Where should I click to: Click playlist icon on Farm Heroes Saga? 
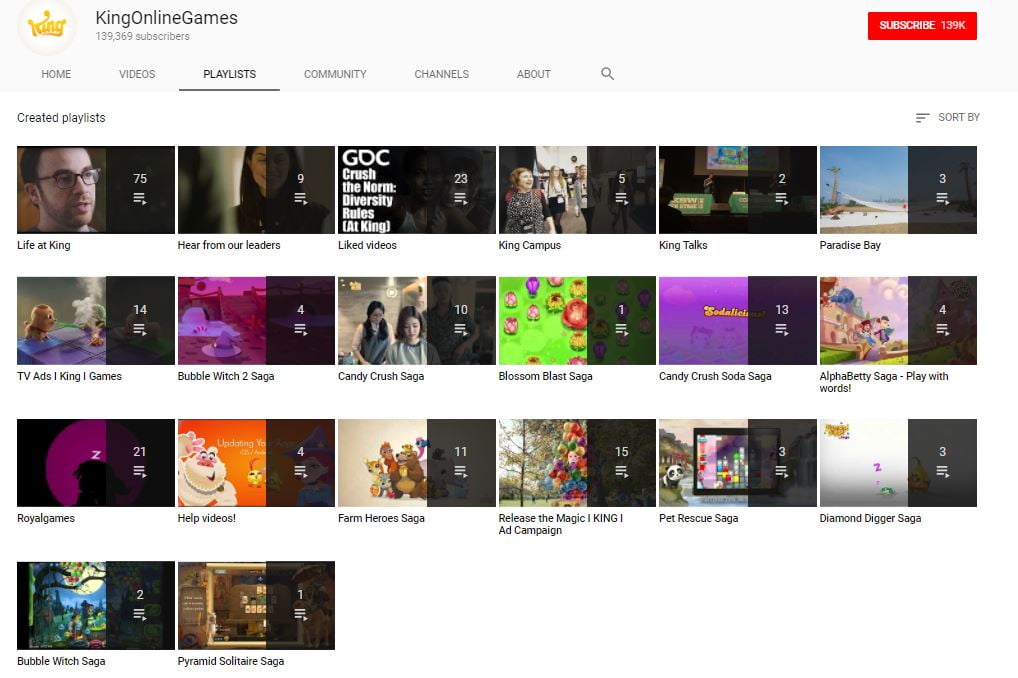(460, 471)
